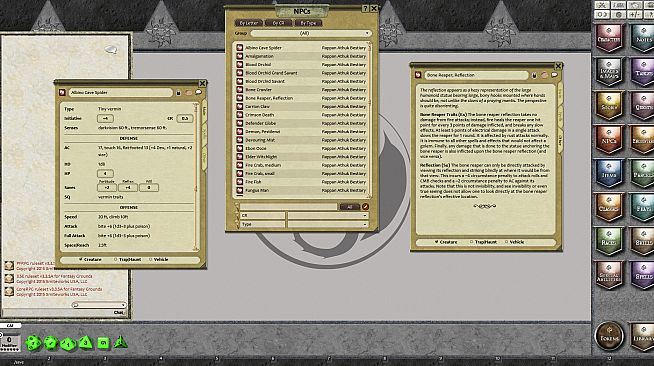Viewport: 654px width, 366px height.
Task: Click the Albino Cave Spider window lock icon
Action: click(179, 93)
